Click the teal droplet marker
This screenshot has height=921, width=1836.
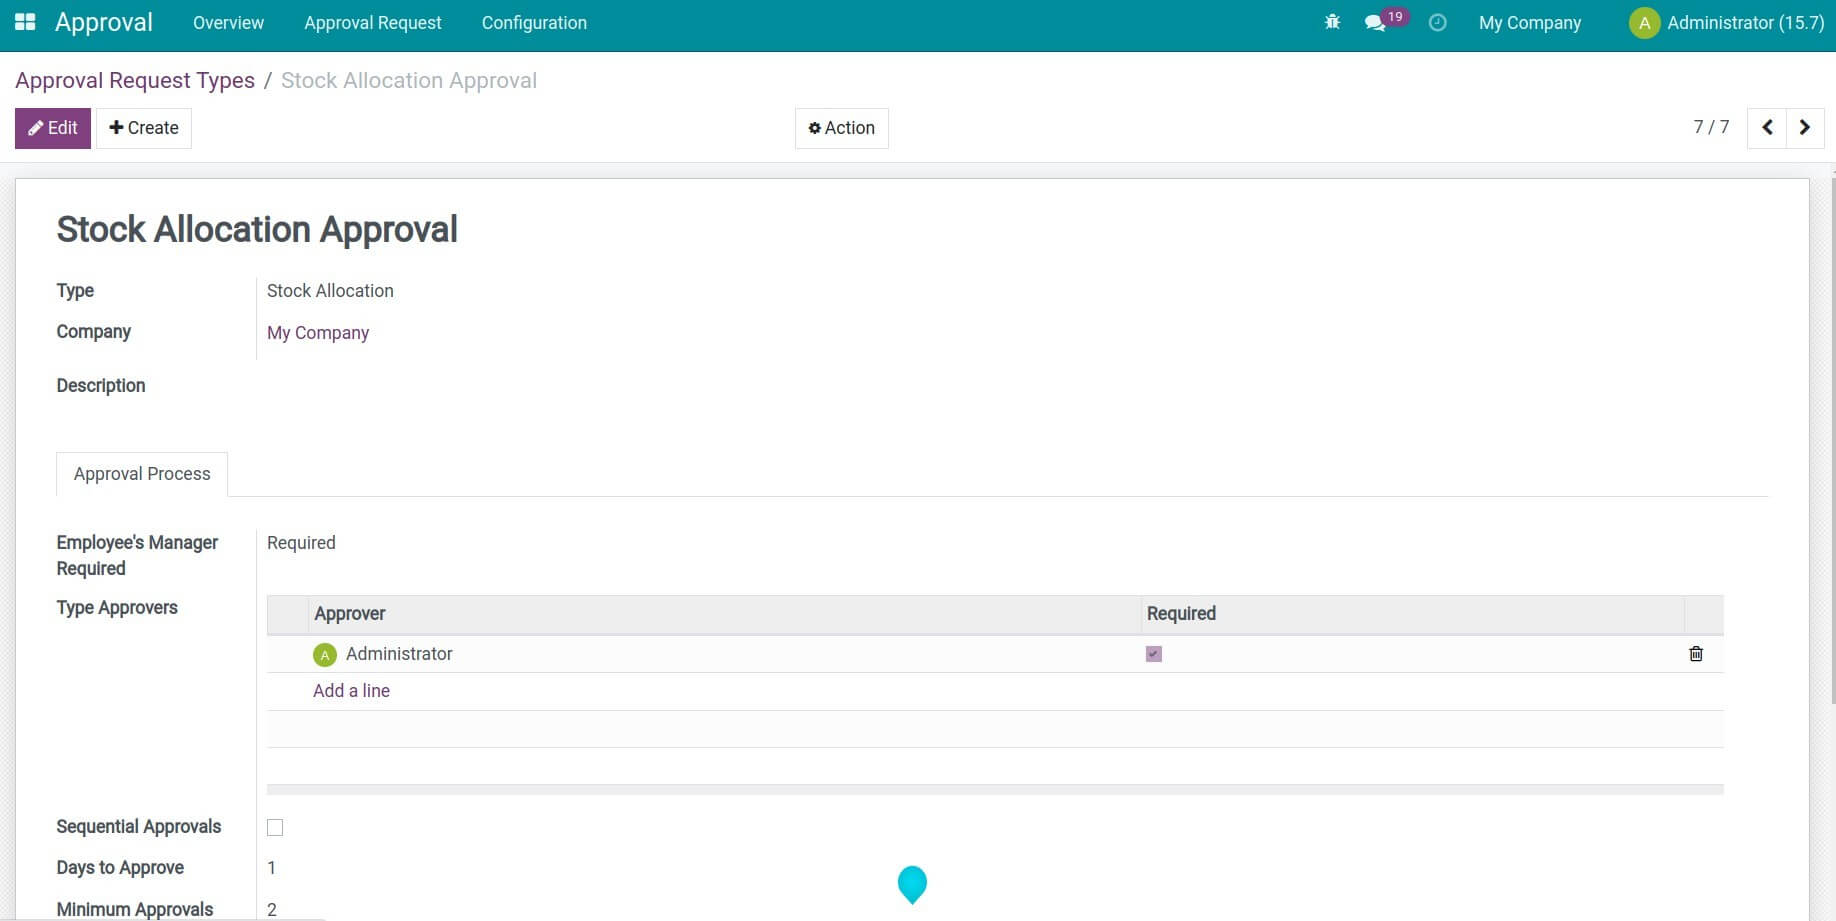(912, 883)
